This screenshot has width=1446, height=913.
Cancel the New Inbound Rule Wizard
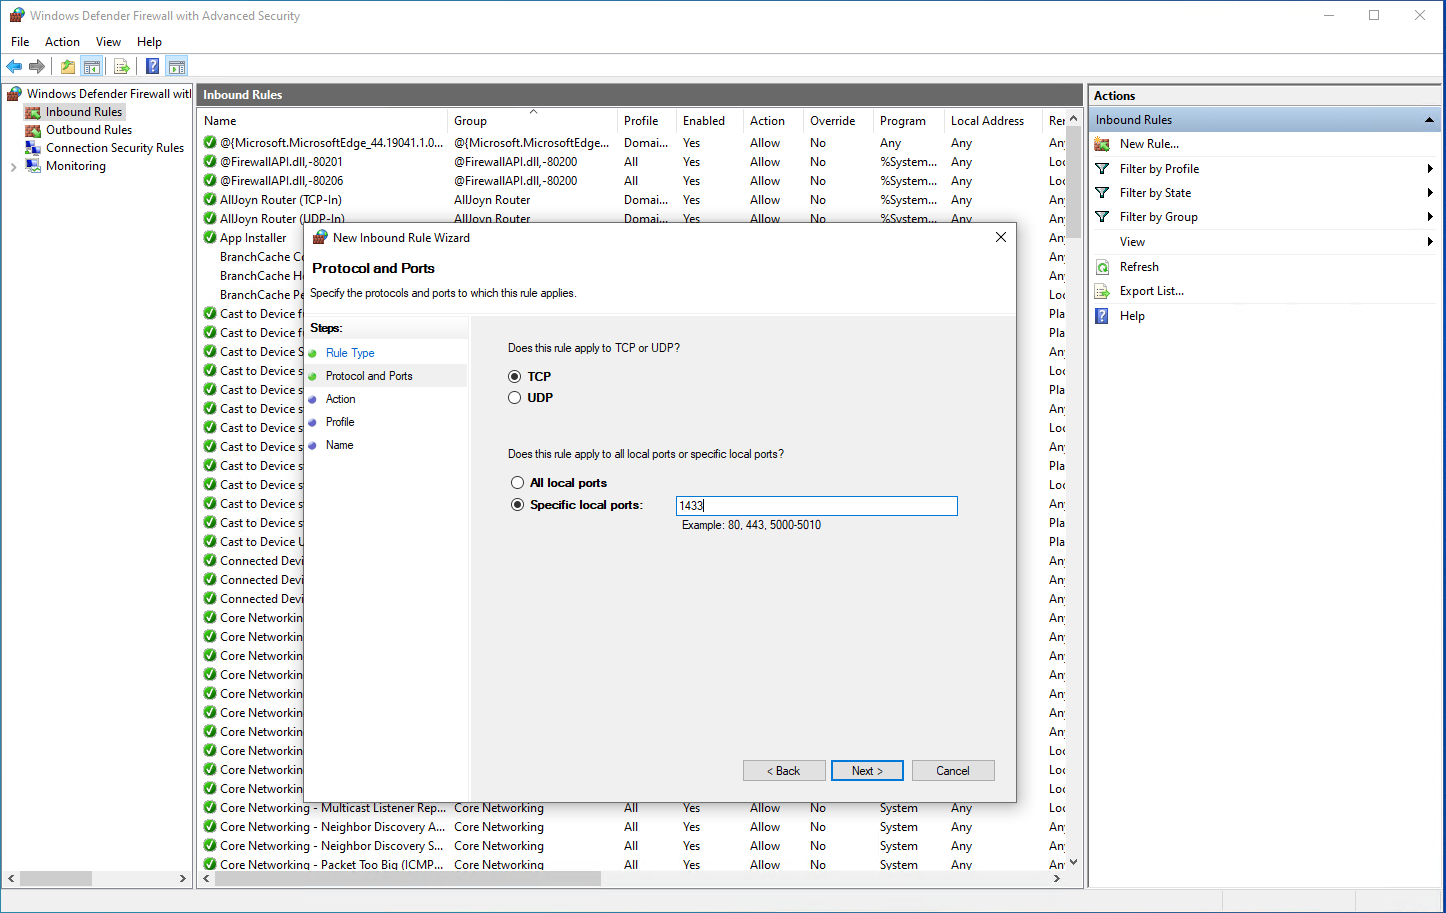pos(953,771)
